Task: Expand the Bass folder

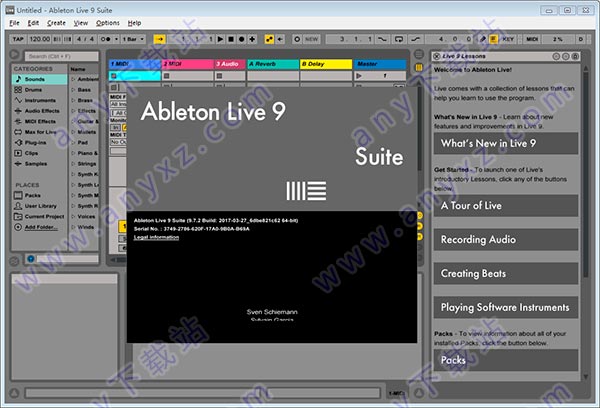Action: pyautogui.click(x=73, y=90)
